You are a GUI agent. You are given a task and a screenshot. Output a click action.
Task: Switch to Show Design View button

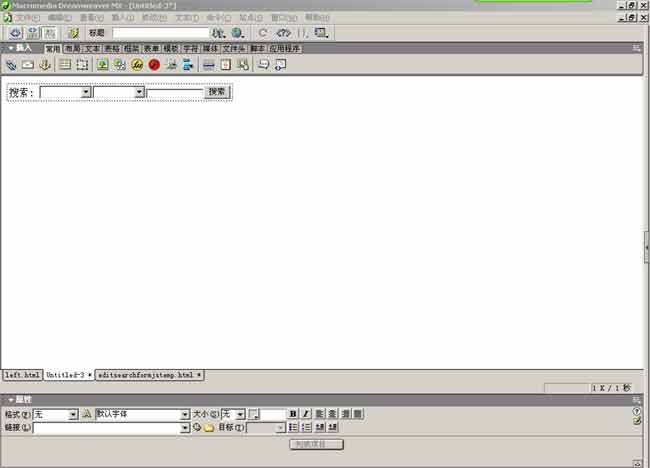pyautogui.click(x=49, y=33)
